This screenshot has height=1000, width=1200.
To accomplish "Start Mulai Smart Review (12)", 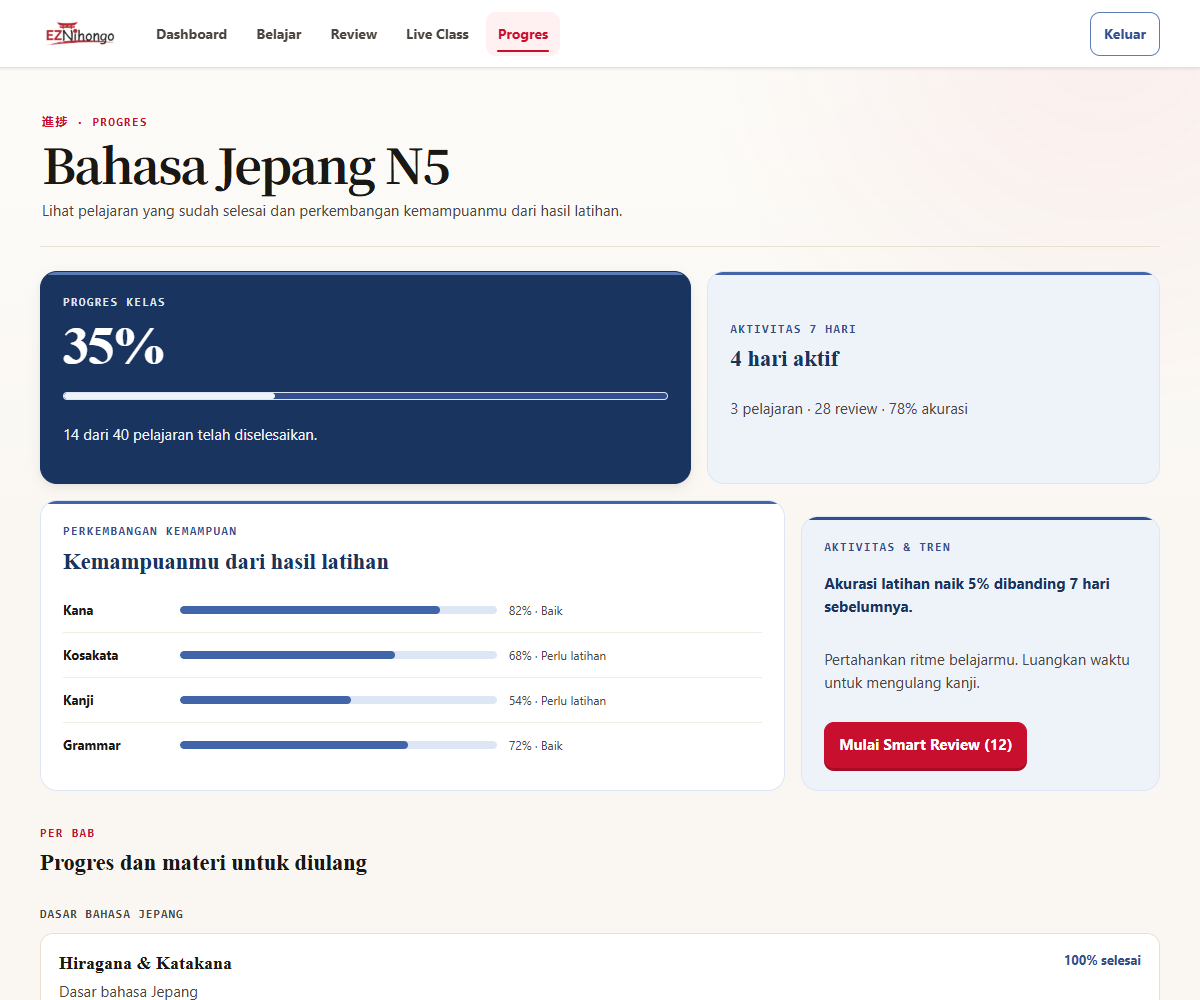I will click(x=925, y=745).
